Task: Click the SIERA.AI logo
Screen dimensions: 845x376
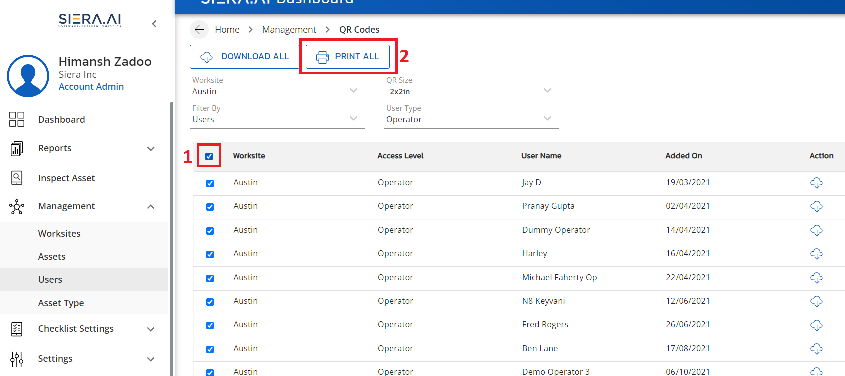Action: (x=90, y=20)
